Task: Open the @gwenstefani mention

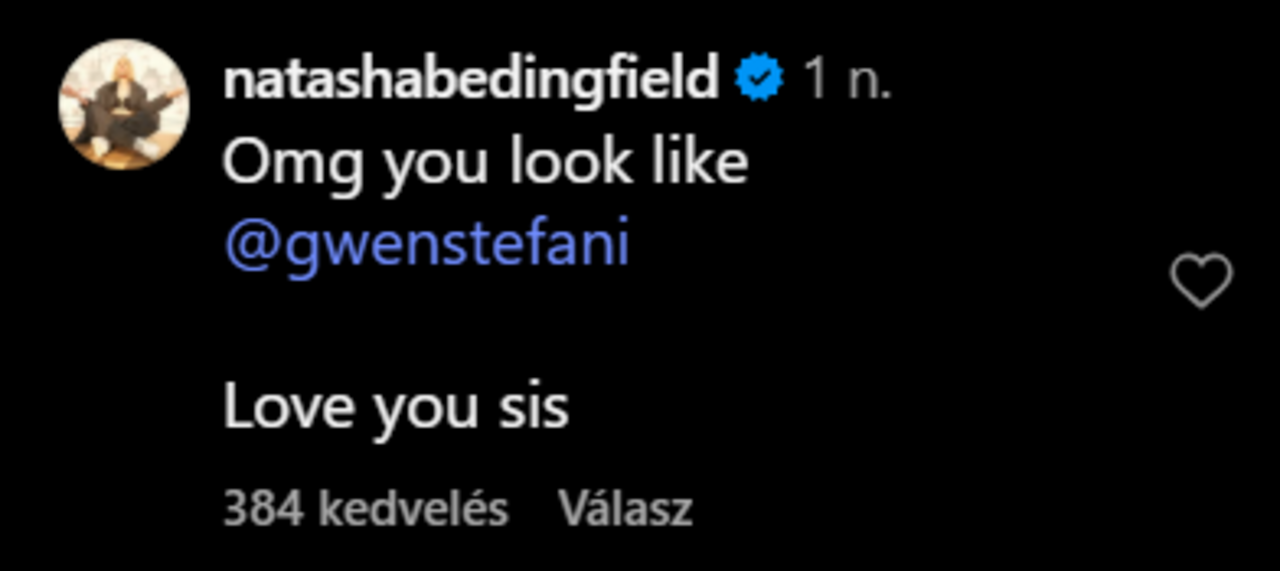Action: [x=427, y=245]
